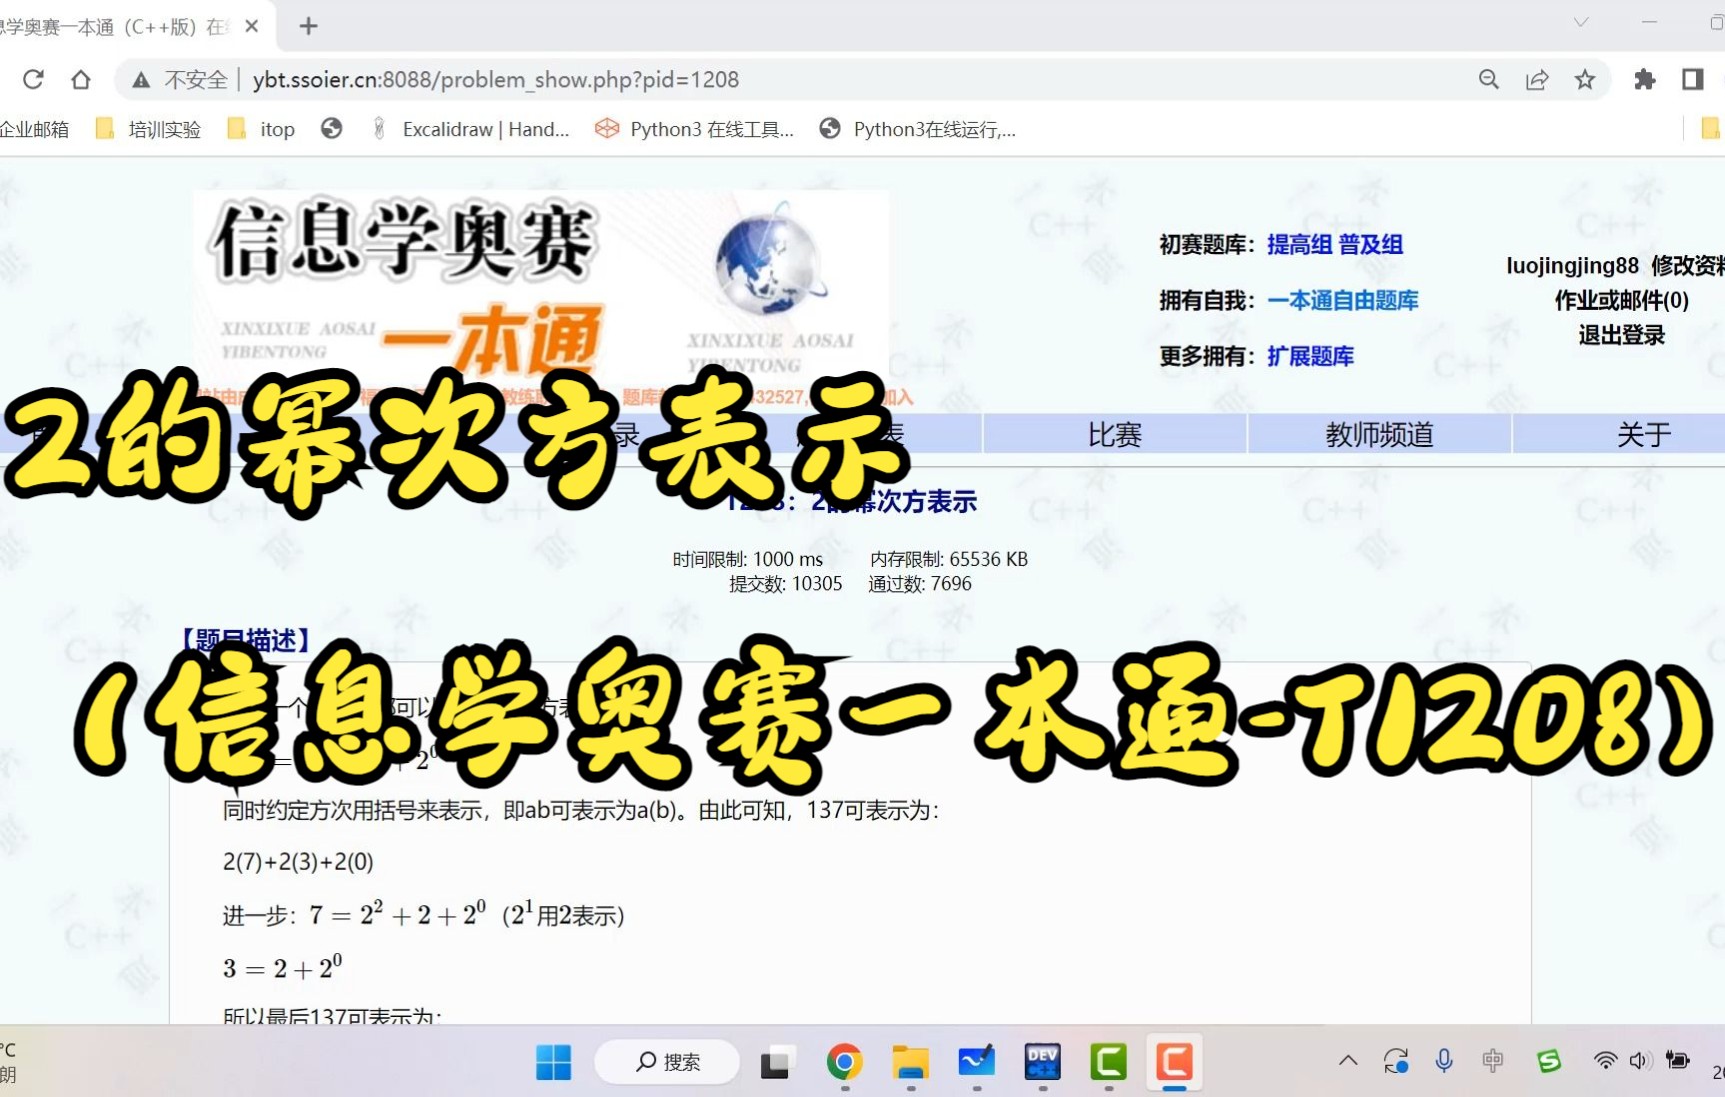Click the sync tray icon

tap(1396, 1061)
